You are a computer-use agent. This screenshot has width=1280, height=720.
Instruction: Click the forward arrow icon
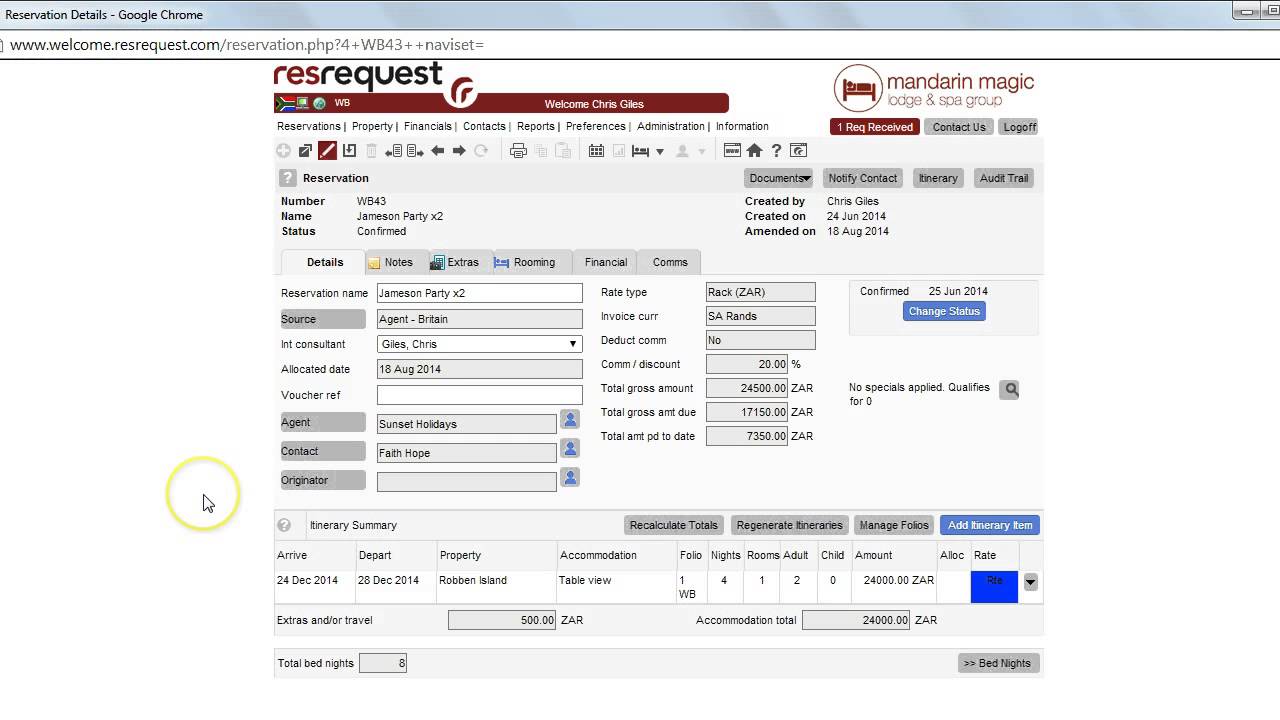click(x=459, y=151)
